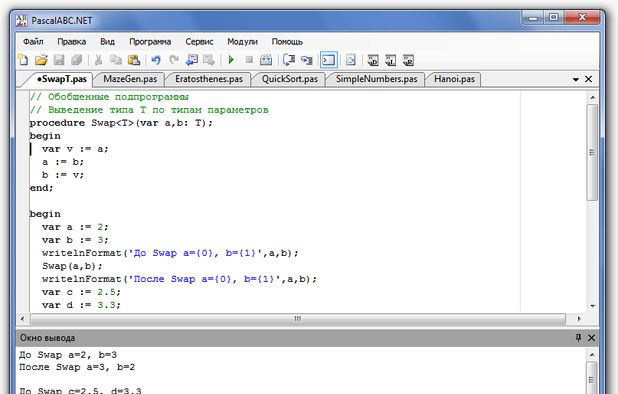This screenshot has height=394, width=618.
Task: Click the Step into debug icon
Action: (289, 60)
